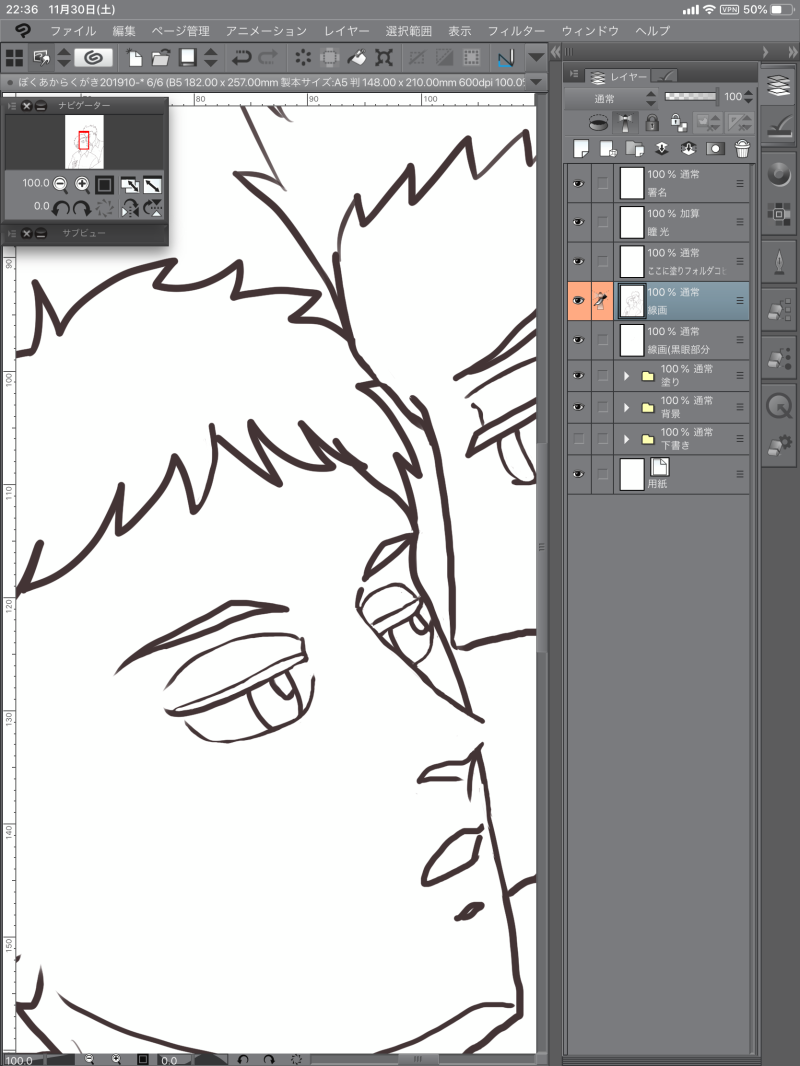Toggle clip to layer below icon
This screenshot has width=800, height=1066.
(x=598, y=123)
